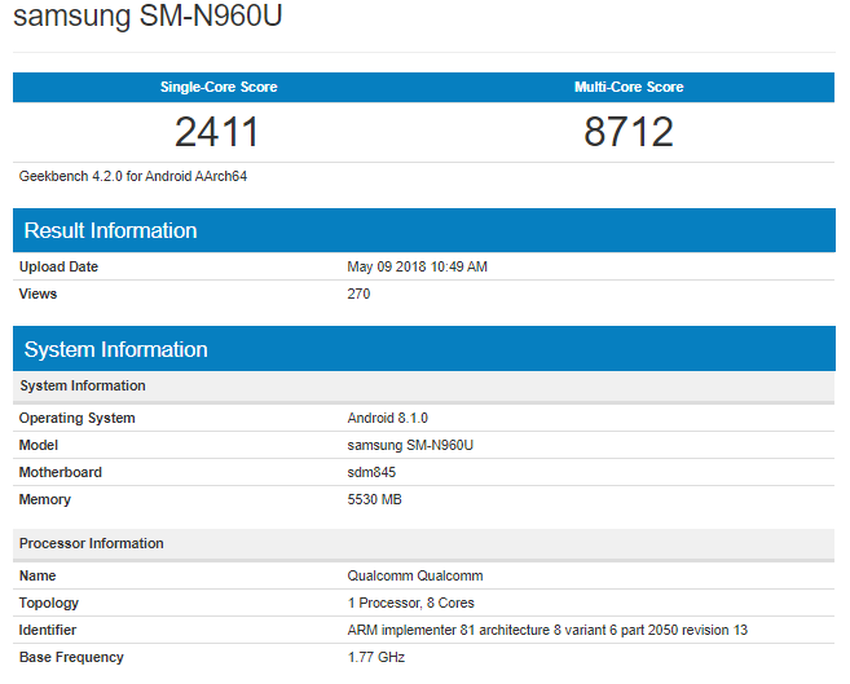Expand the Processor Information subsection
This screenshot has height=684, width=850.
point(91,543)
